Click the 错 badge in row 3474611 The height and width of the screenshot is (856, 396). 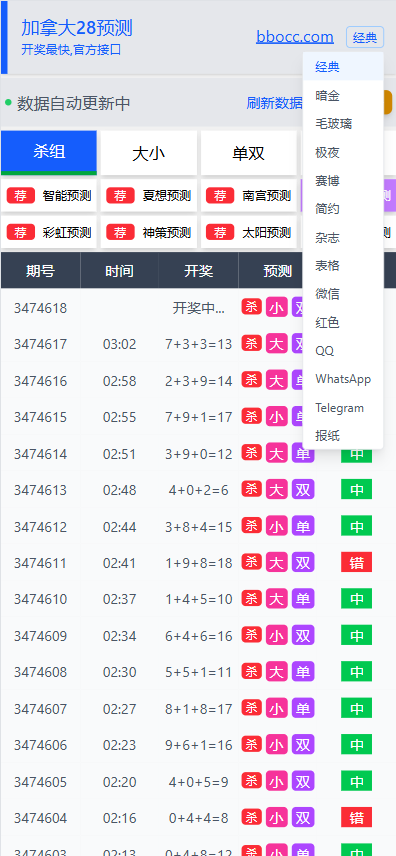click(x=357, y=562)
